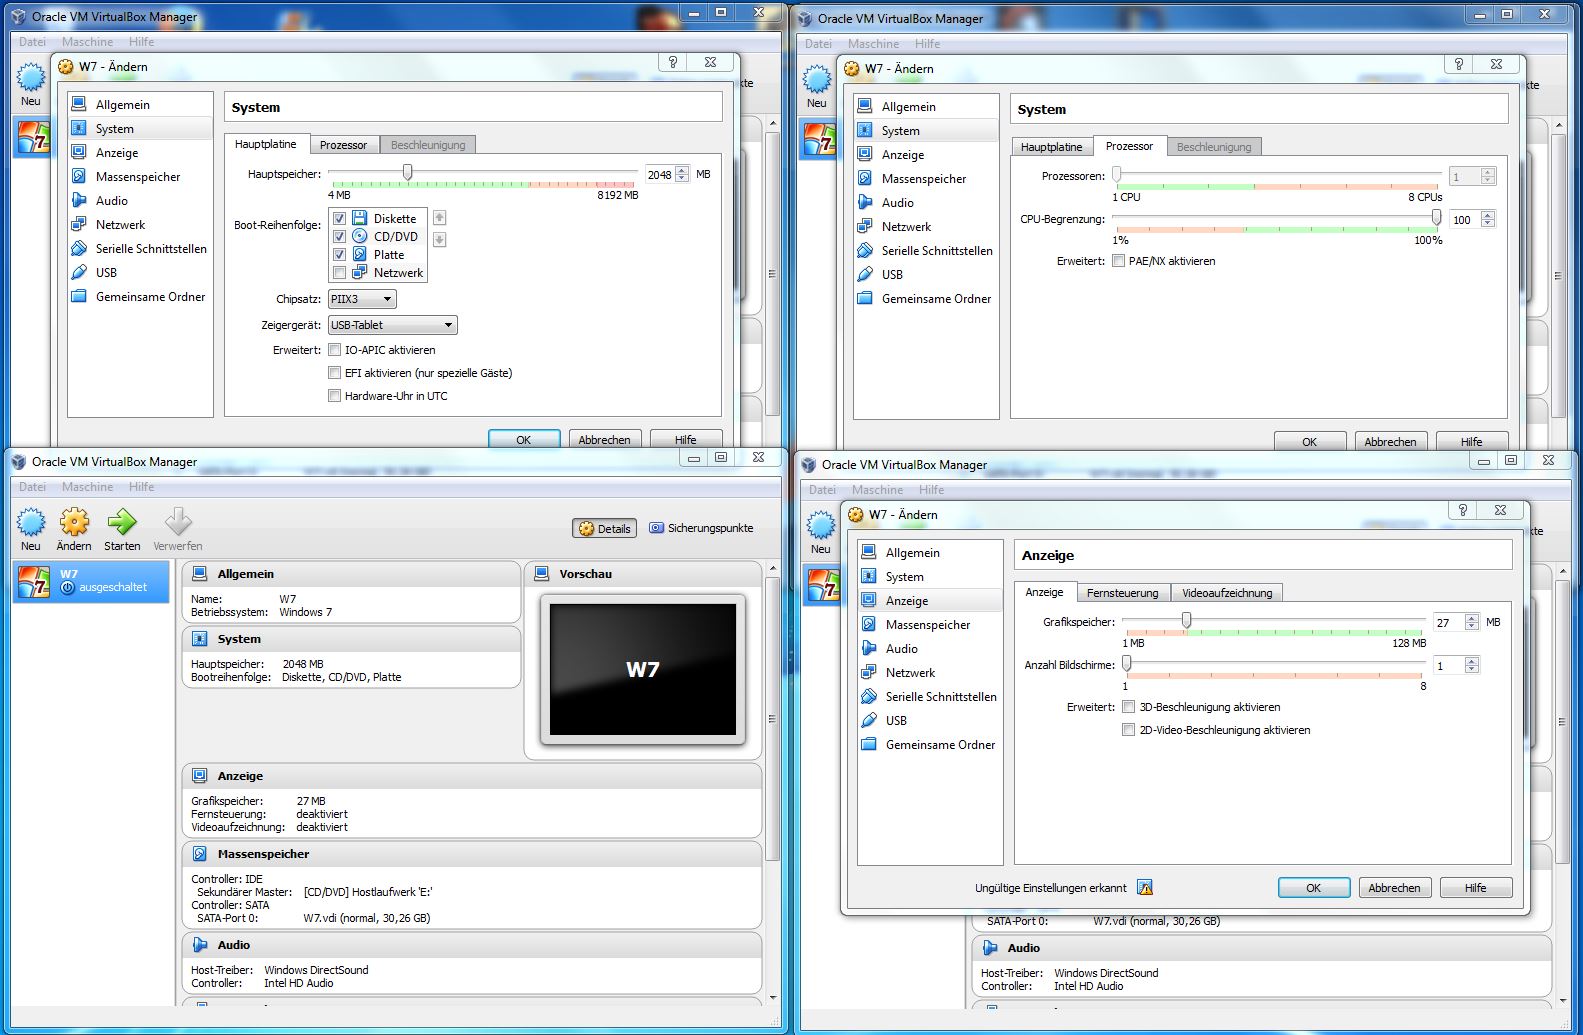
Task: Click the Audio icon in the bottom-right dialog sidebar
Action: pos(869,648)
